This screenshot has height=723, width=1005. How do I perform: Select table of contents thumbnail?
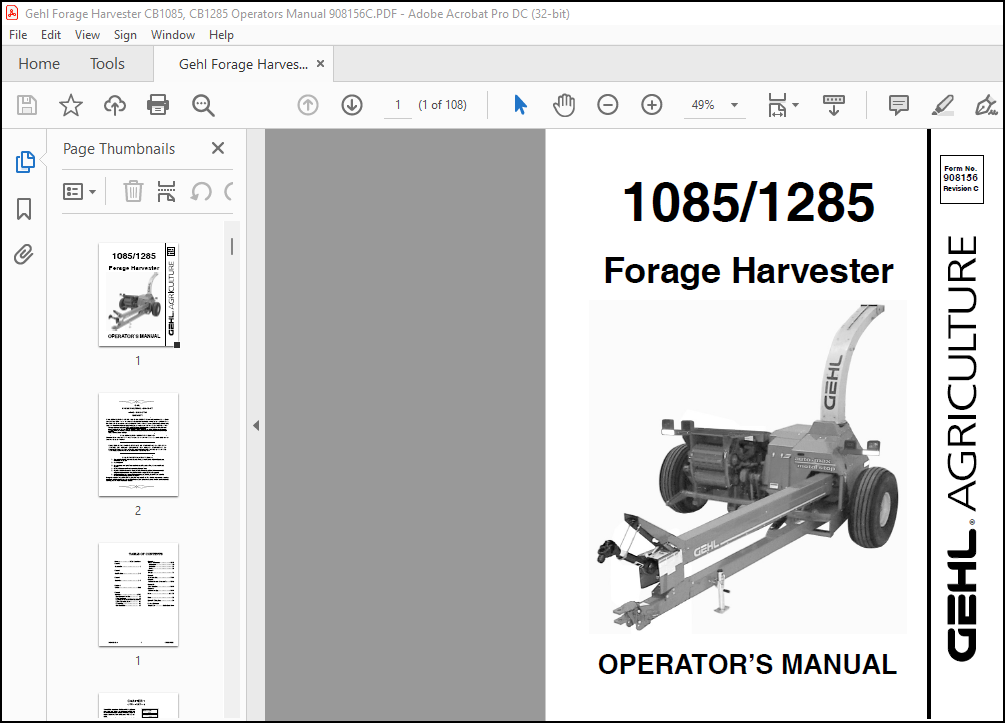click(x=138, y=595)
